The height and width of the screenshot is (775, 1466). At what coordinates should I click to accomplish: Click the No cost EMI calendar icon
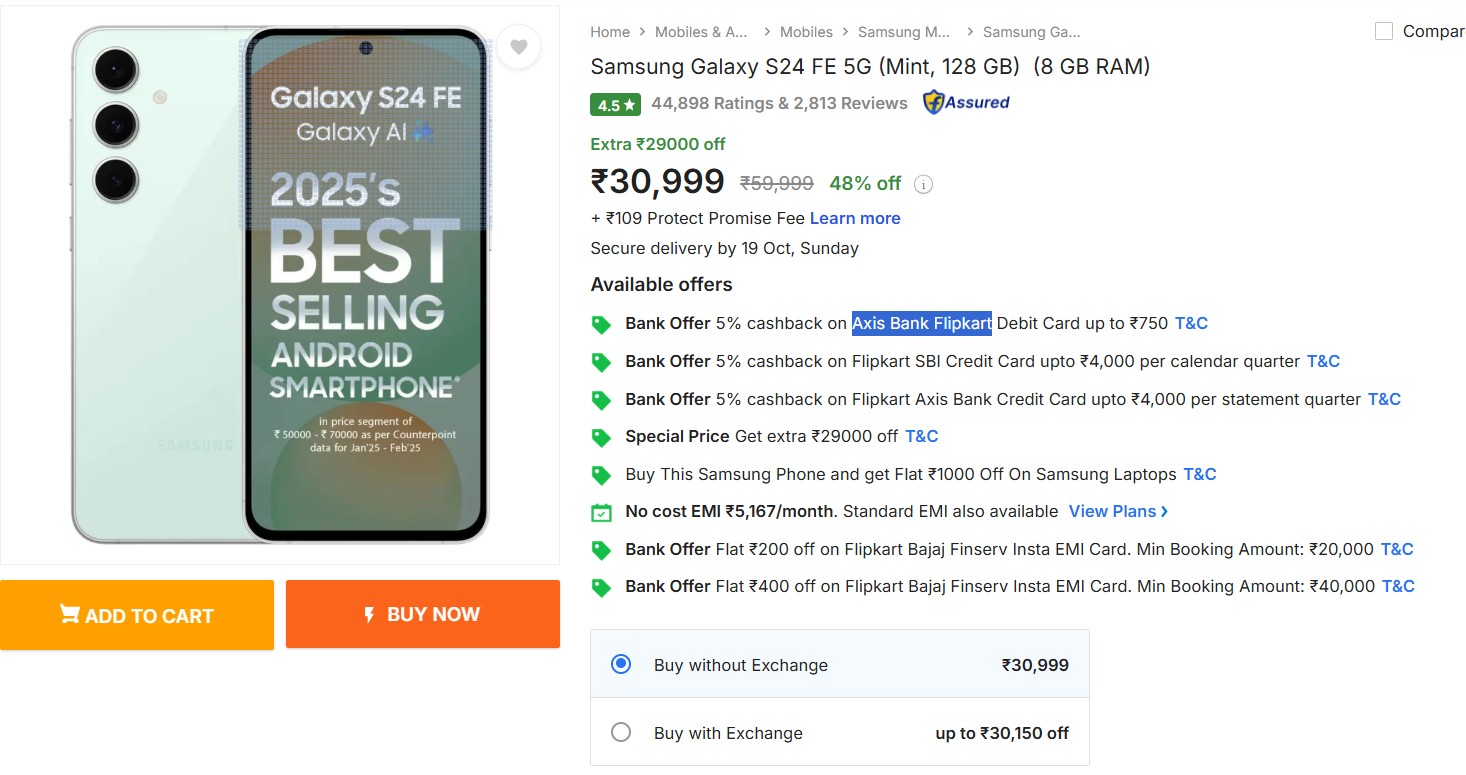pyautogui.click(x=601, y=513)
